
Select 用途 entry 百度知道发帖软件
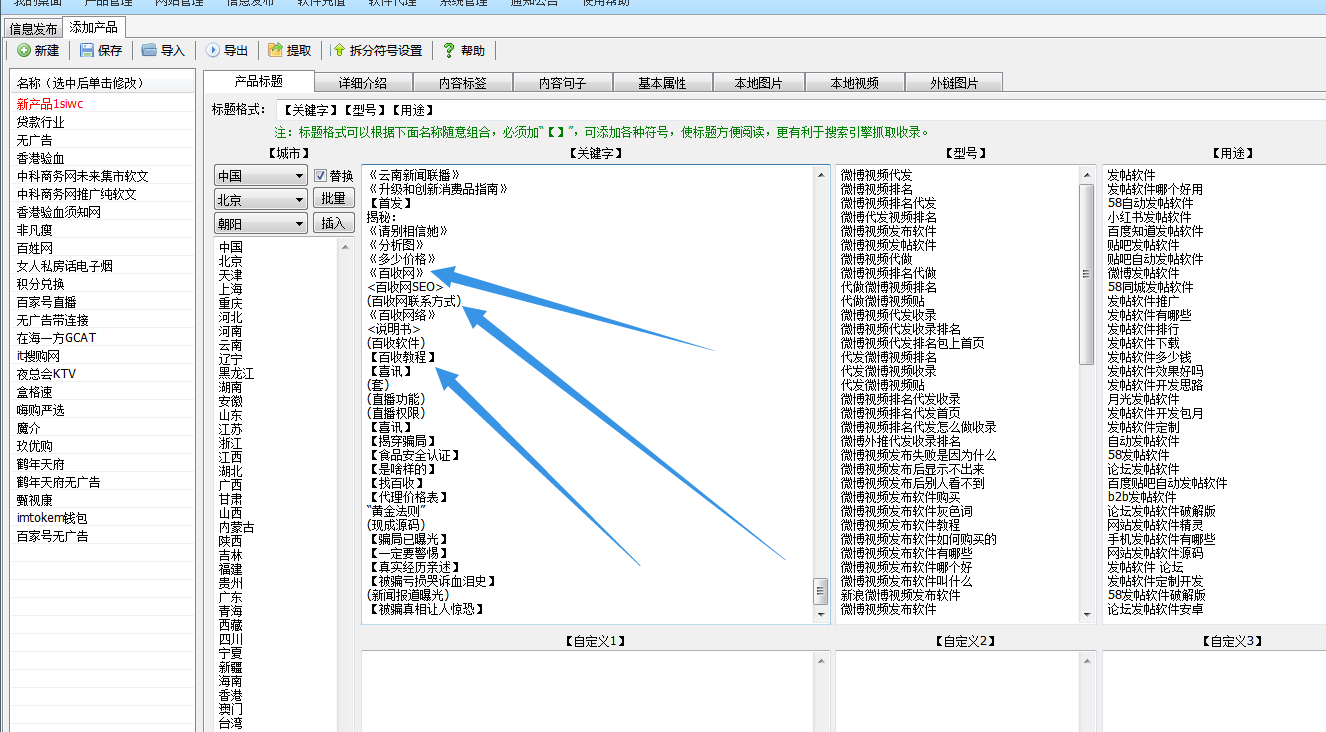tap(1155, 231)
